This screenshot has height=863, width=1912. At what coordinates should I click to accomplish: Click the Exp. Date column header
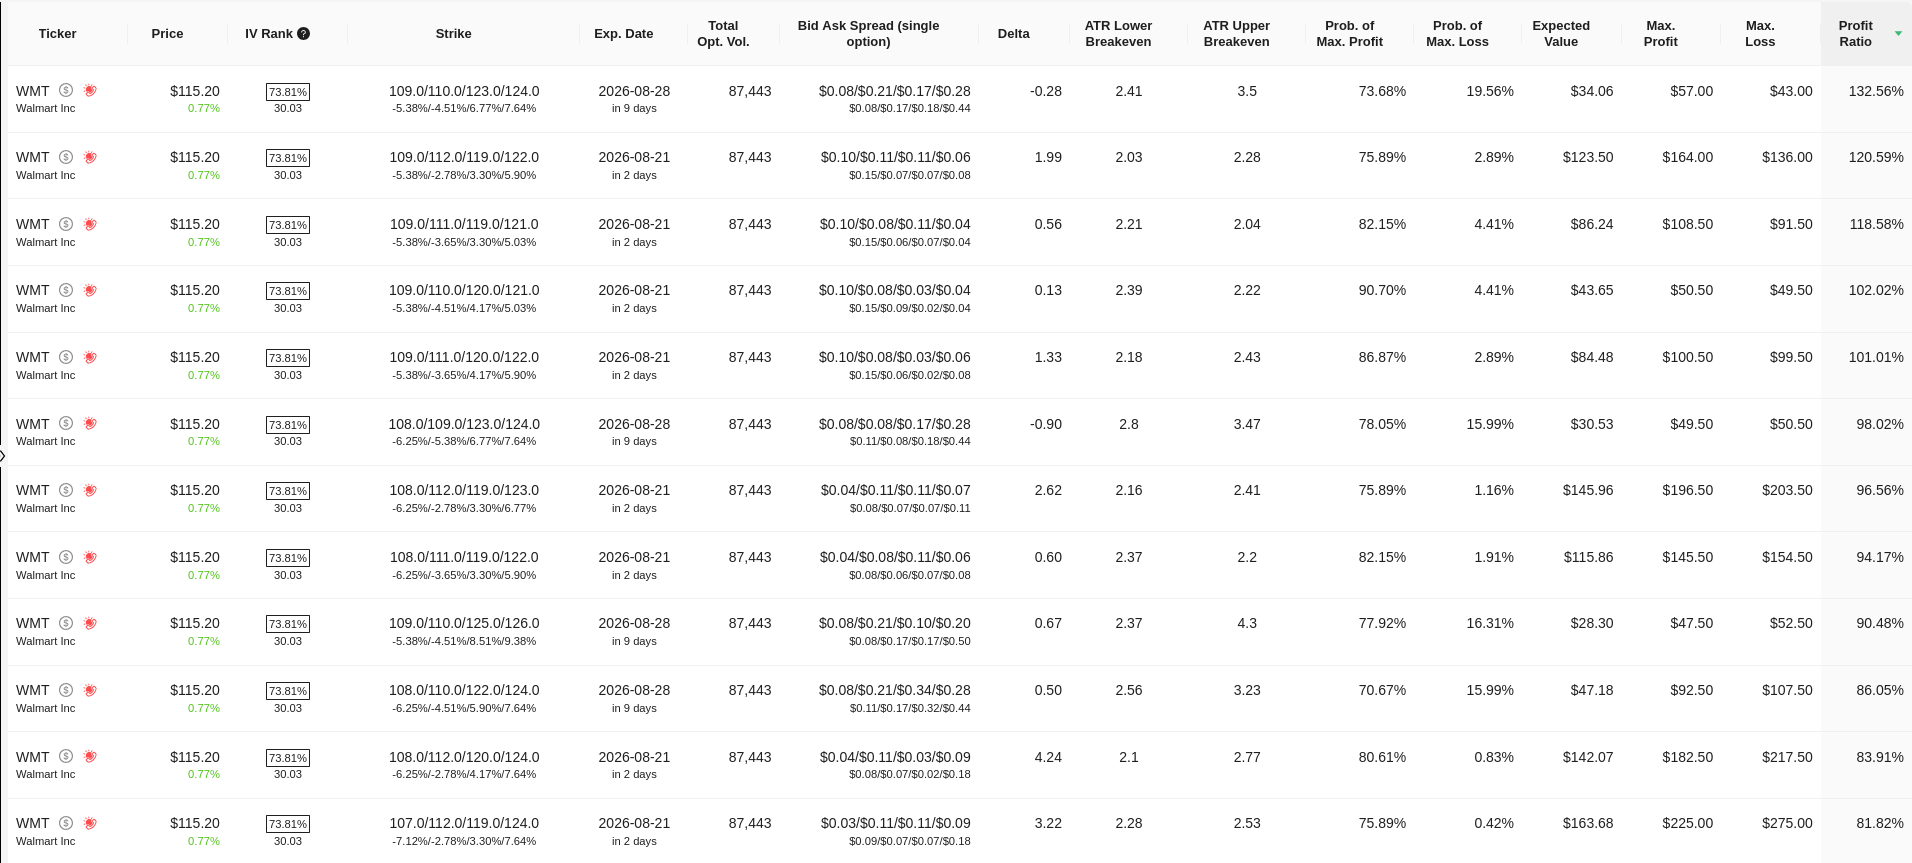pyautogui.click(x=623, y=34)
